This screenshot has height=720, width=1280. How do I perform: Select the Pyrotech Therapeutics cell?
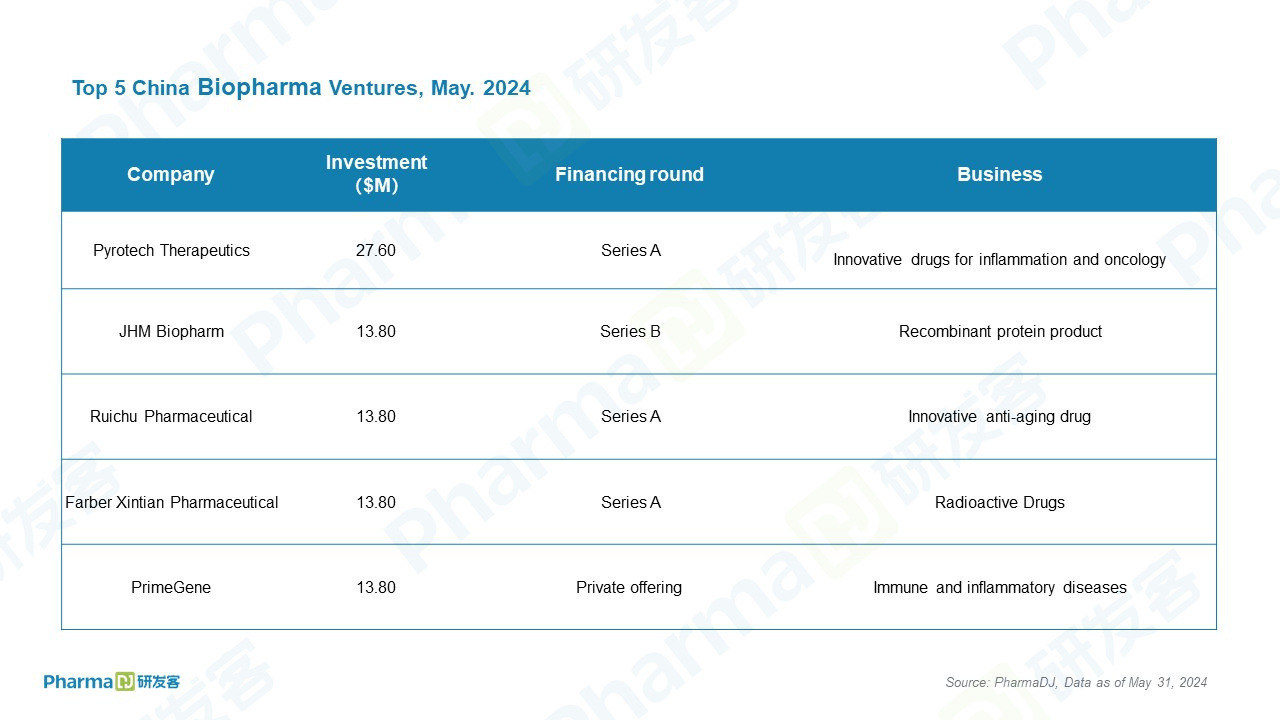tap(171, 250)
